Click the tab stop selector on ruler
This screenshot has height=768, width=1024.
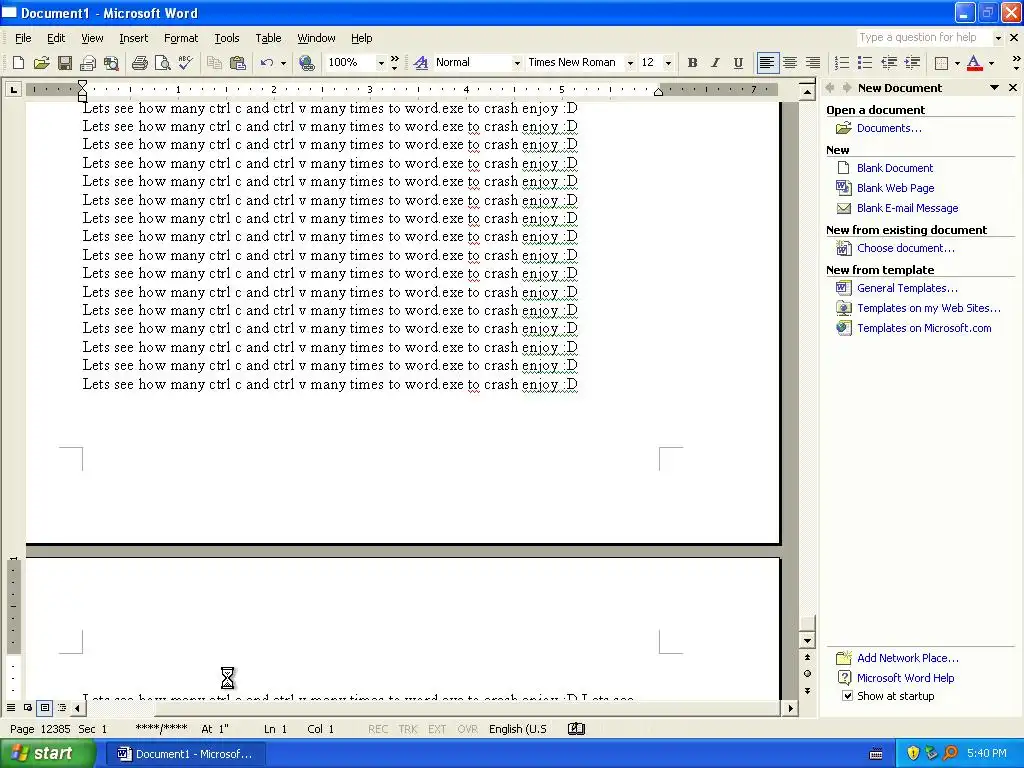tap(13, 89)
